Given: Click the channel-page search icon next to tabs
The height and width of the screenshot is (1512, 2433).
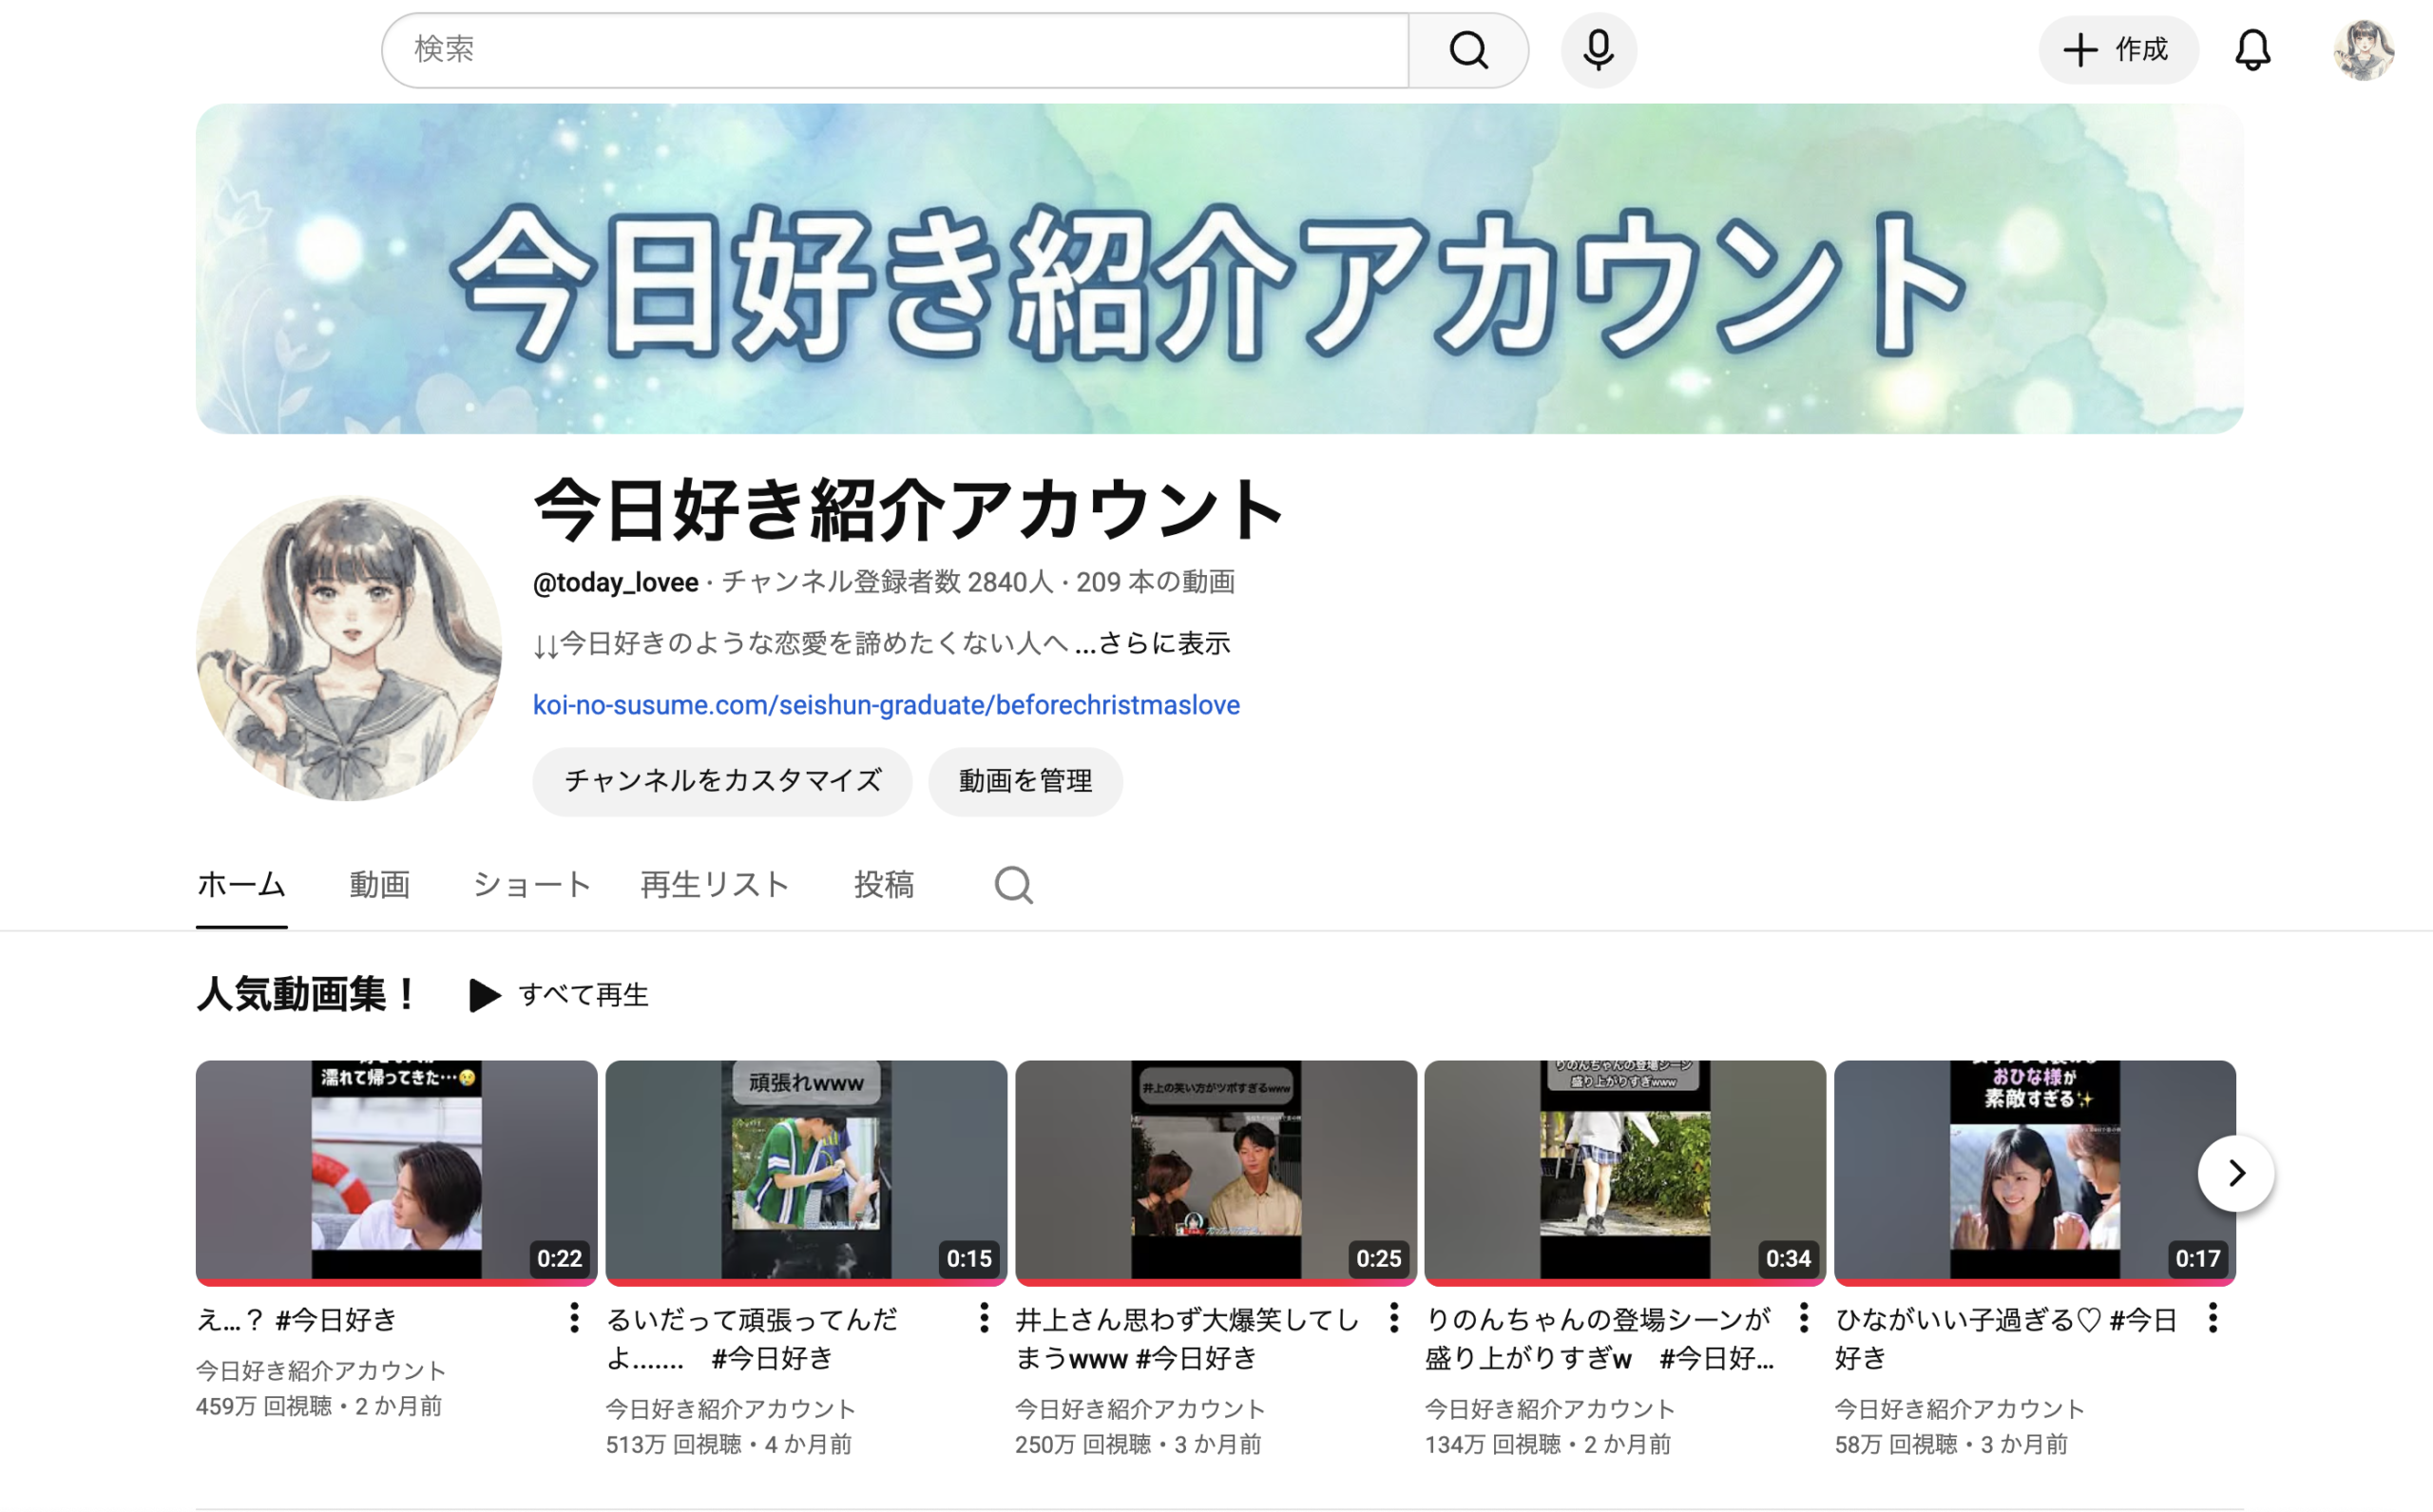Looking at the screenshot, I should coord(1013,884).
